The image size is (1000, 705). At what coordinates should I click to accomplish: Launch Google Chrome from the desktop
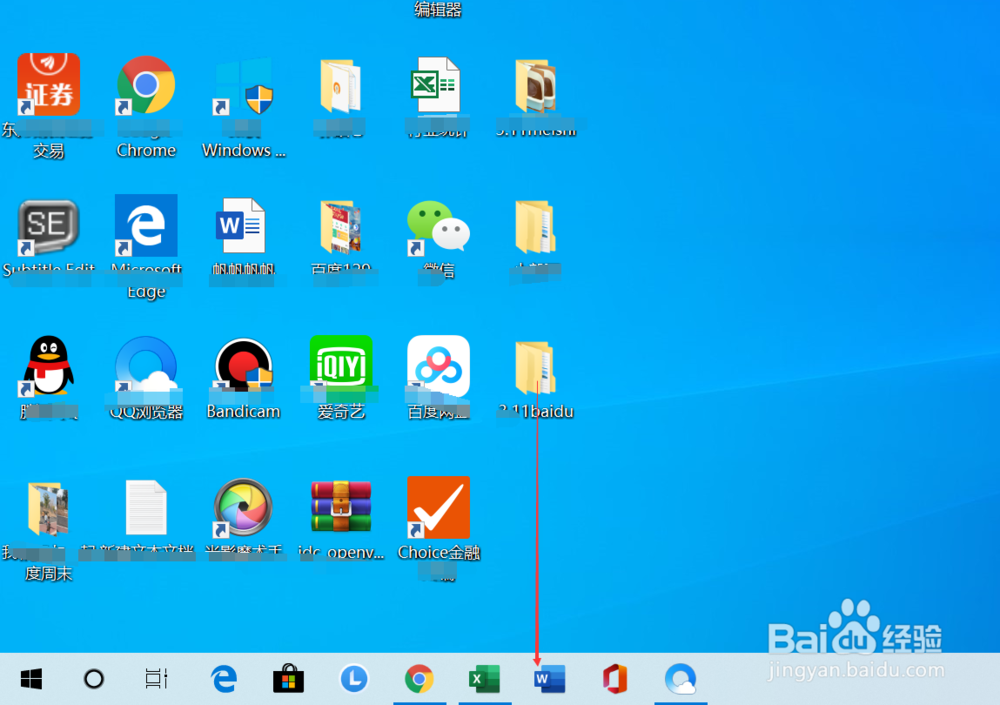click(146, 85)
